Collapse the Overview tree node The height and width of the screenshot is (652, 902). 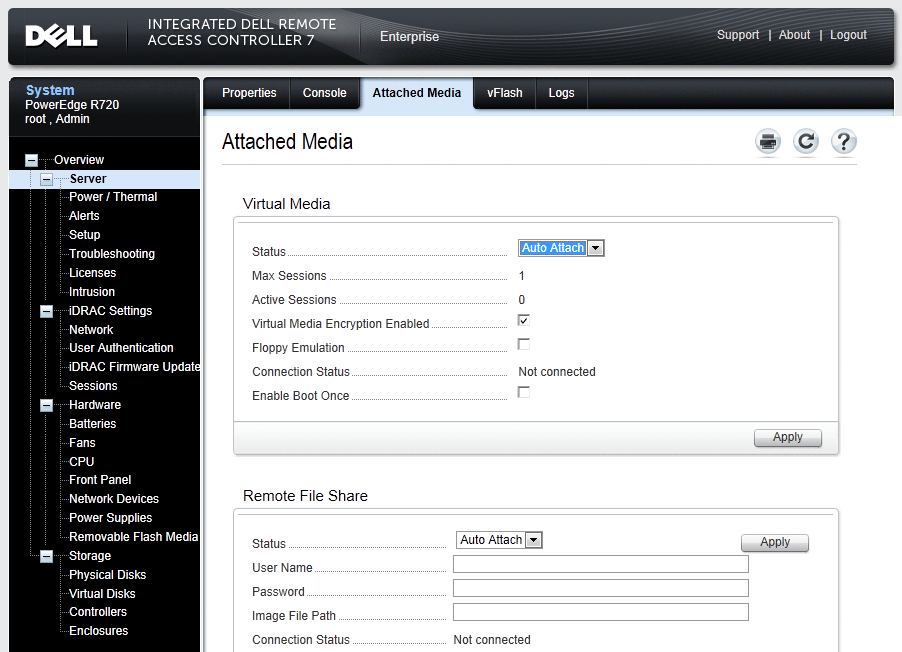(x=32, y=160)
